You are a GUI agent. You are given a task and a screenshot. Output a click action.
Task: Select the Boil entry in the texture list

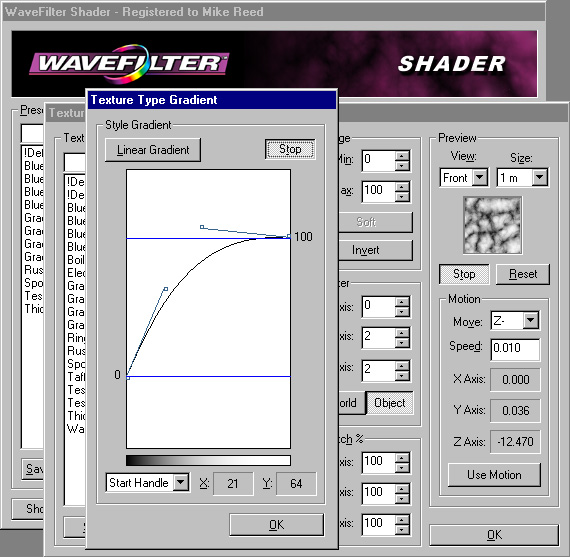click(76, 260)
